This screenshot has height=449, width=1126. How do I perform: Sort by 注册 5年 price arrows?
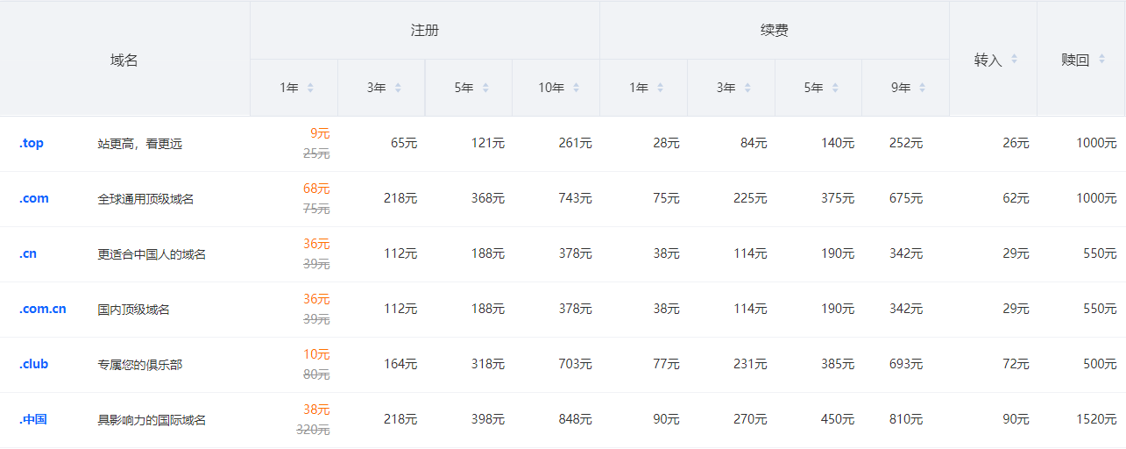click(485, 88)
